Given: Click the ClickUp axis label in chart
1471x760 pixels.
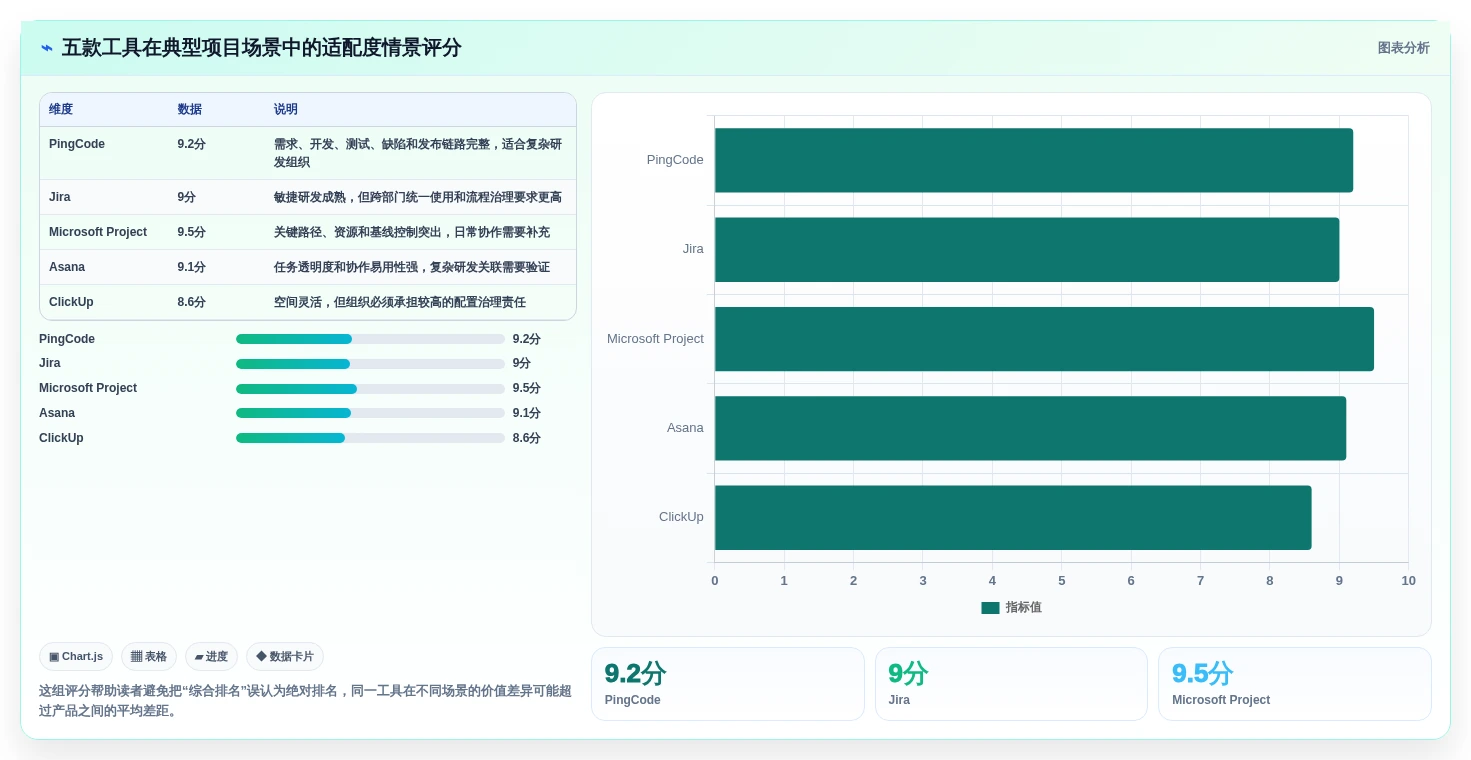Looking at the screenshot, I should (681, 517).
